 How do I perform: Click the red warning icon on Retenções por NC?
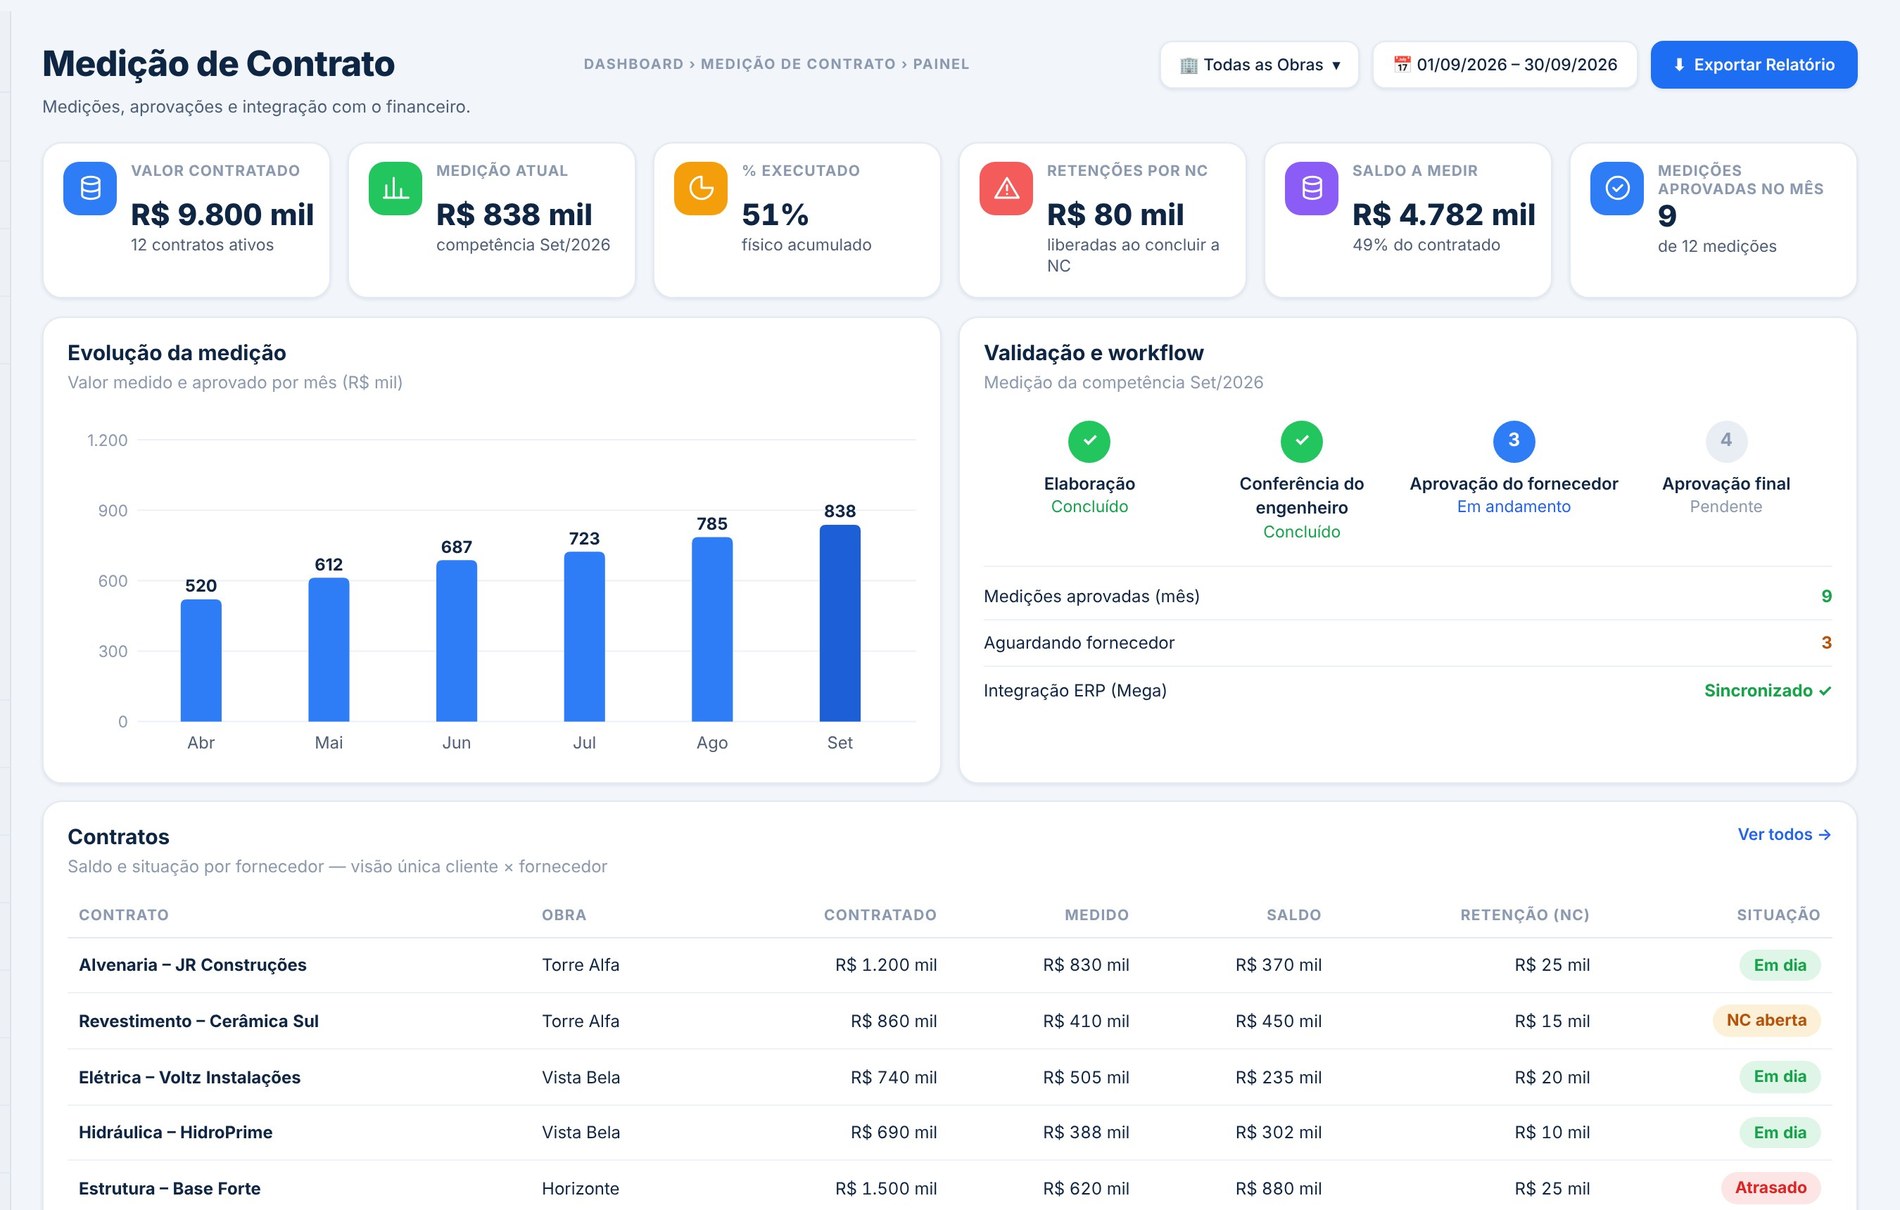pyautogui.click(x=1006, y=188)
